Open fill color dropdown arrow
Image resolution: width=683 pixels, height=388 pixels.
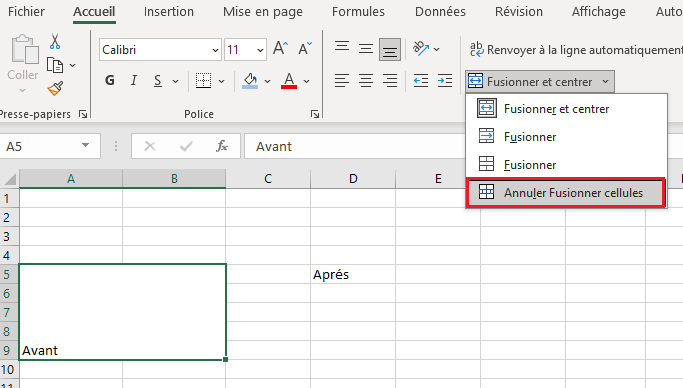(x=267, y=81)
